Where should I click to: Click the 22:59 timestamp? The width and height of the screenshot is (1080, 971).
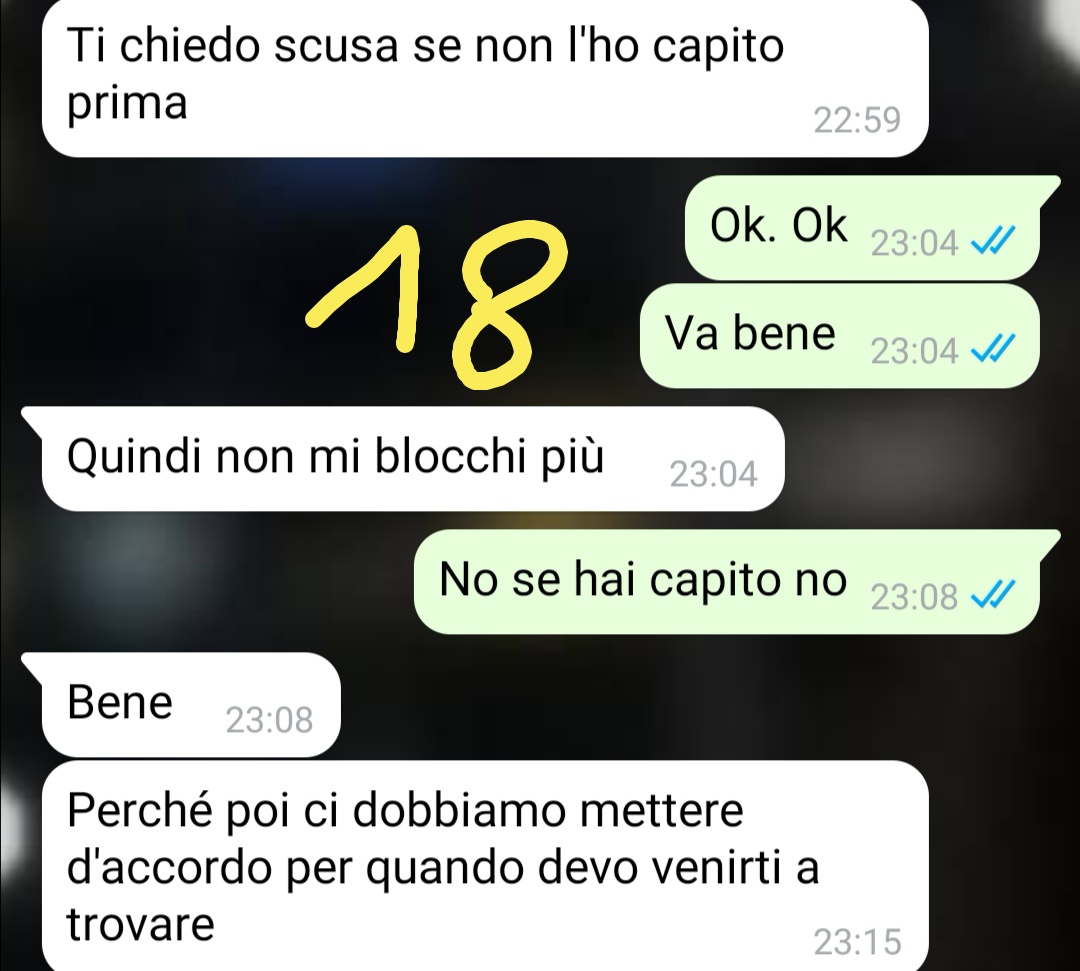click(857, 120)
